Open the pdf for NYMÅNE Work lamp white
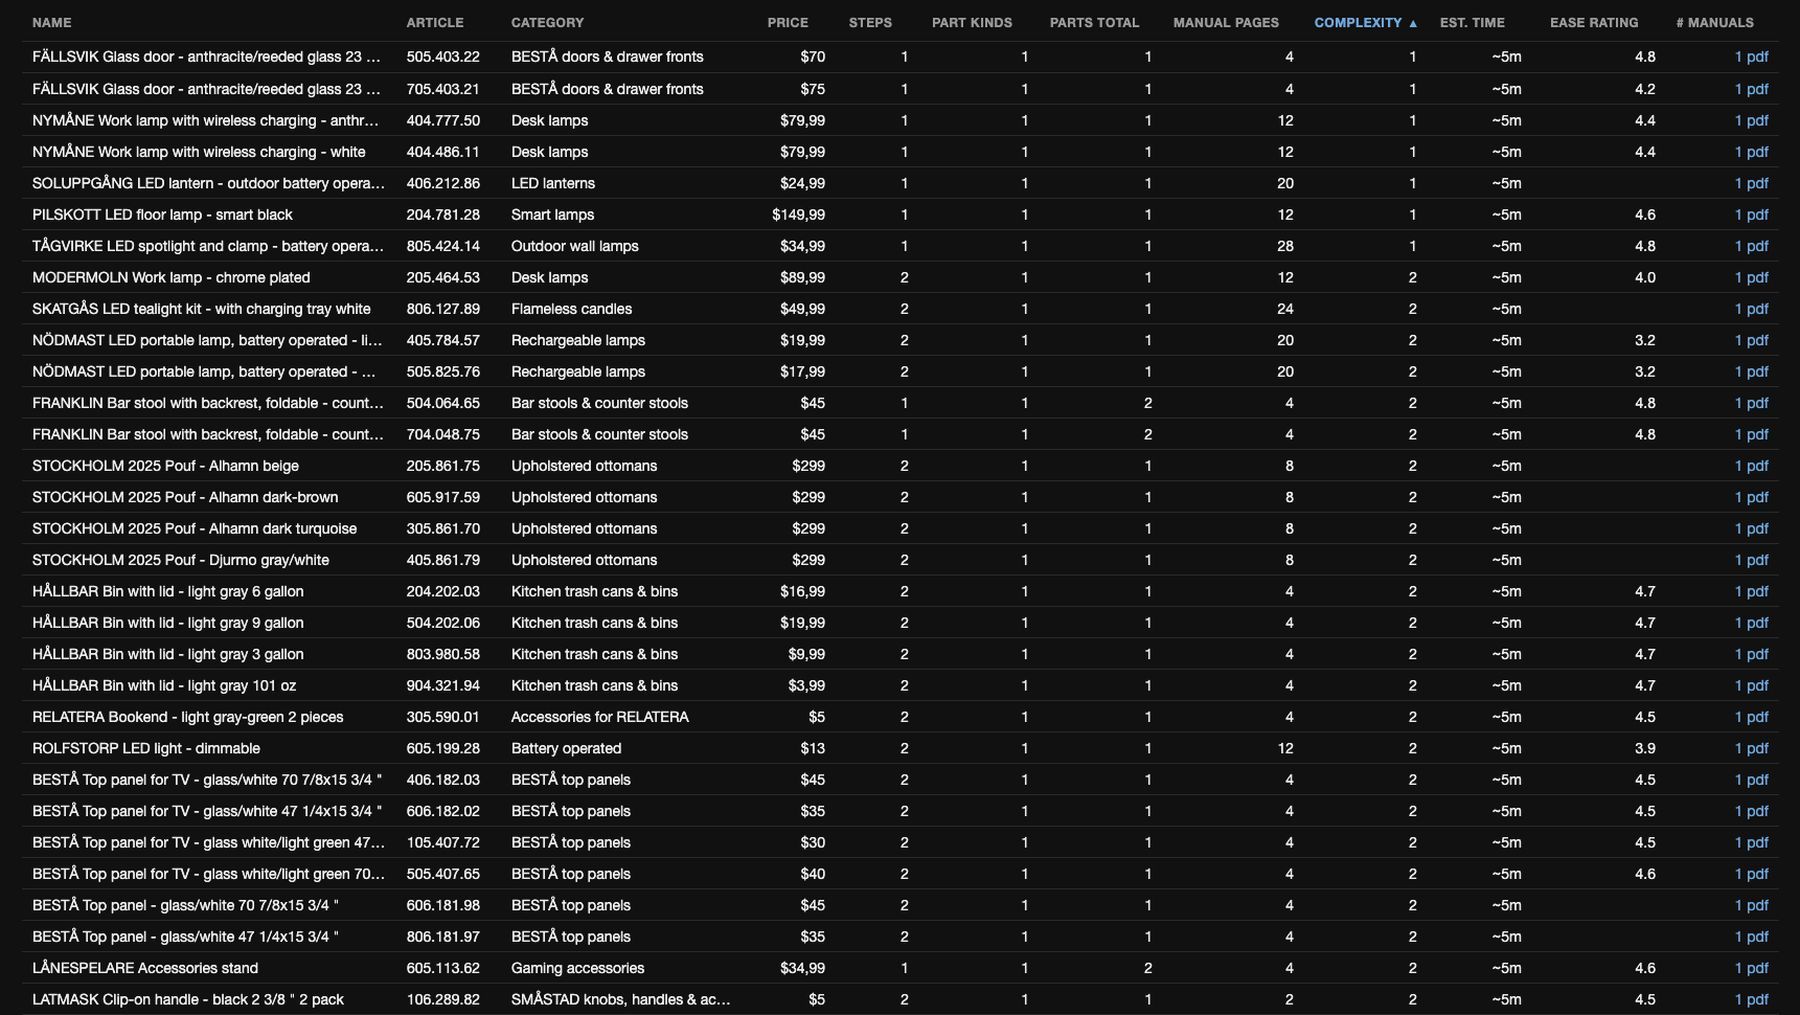This screenshot has height=1015, width=1800. coord(1751,152)
